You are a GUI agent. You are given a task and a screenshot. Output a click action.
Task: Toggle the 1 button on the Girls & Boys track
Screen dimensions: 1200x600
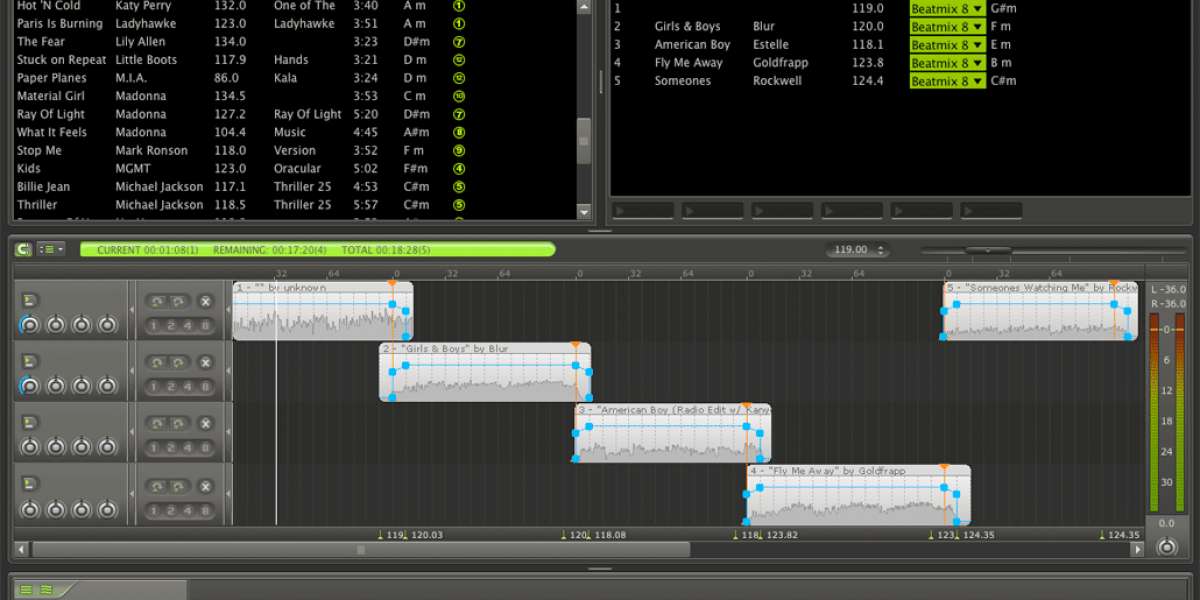click(153, 386)
